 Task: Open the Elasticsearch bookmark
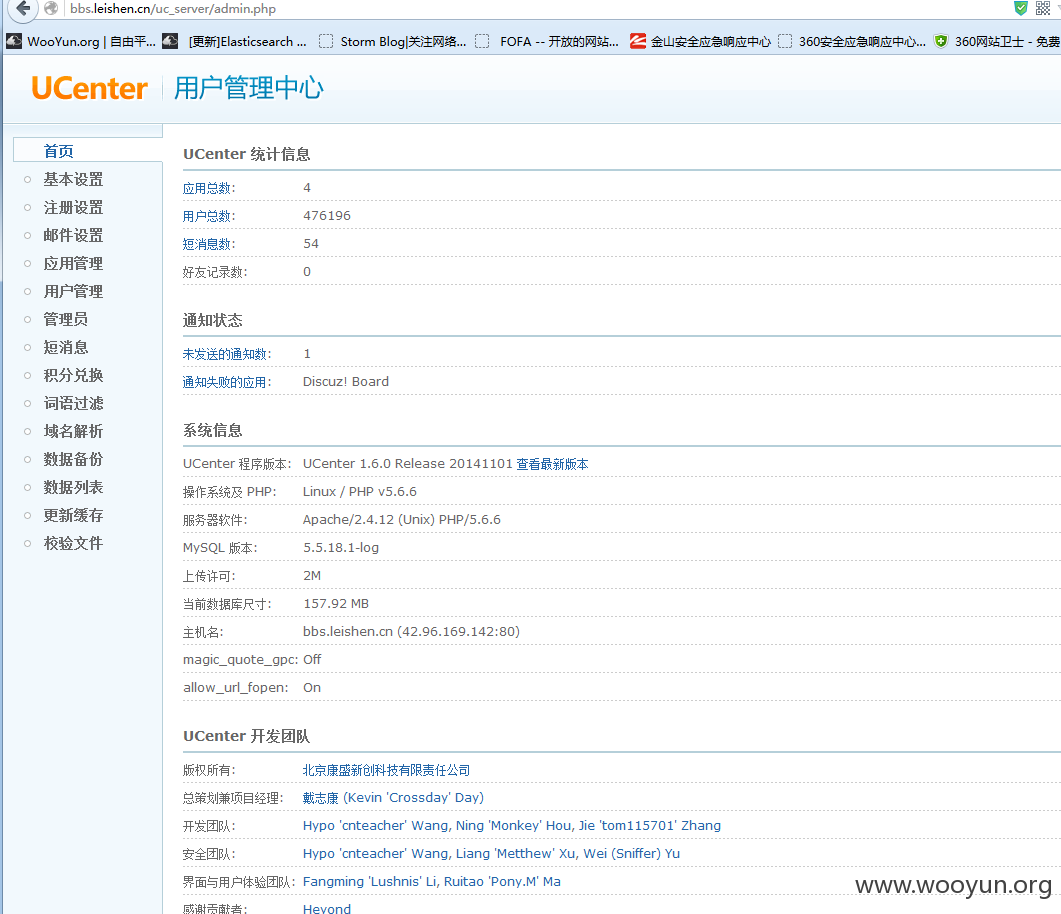[235, 41]
